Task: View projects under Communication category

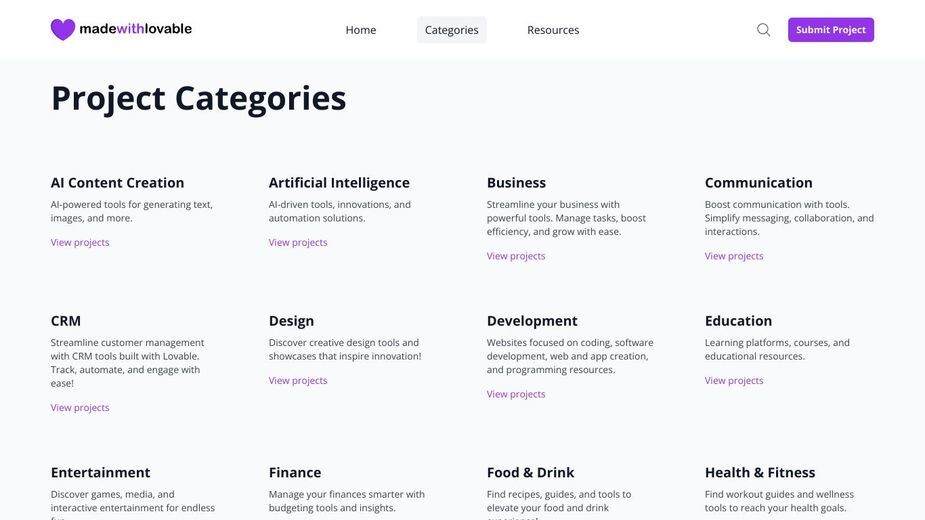Action: [734, 256]
